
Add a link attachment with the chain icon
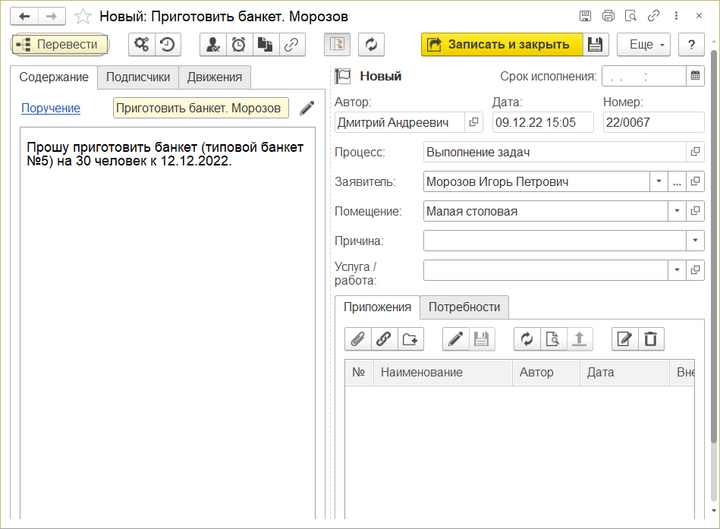click(384, 339)
